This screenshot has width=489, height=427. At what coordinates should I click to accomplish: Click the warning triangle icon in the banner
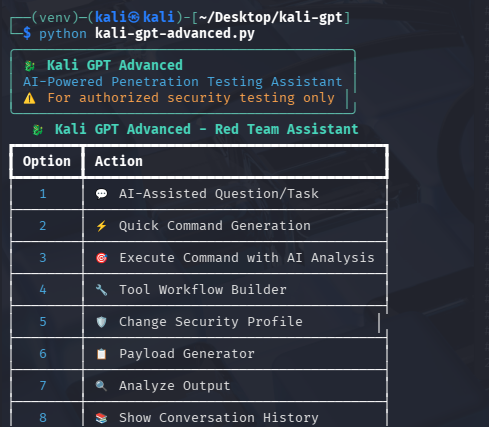[29, 98]
